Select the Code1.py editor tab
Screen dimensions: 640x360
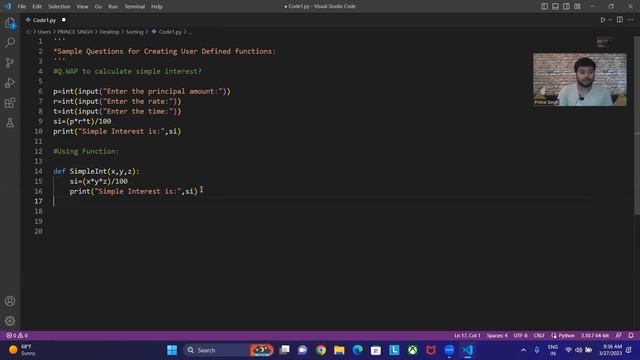45,20
